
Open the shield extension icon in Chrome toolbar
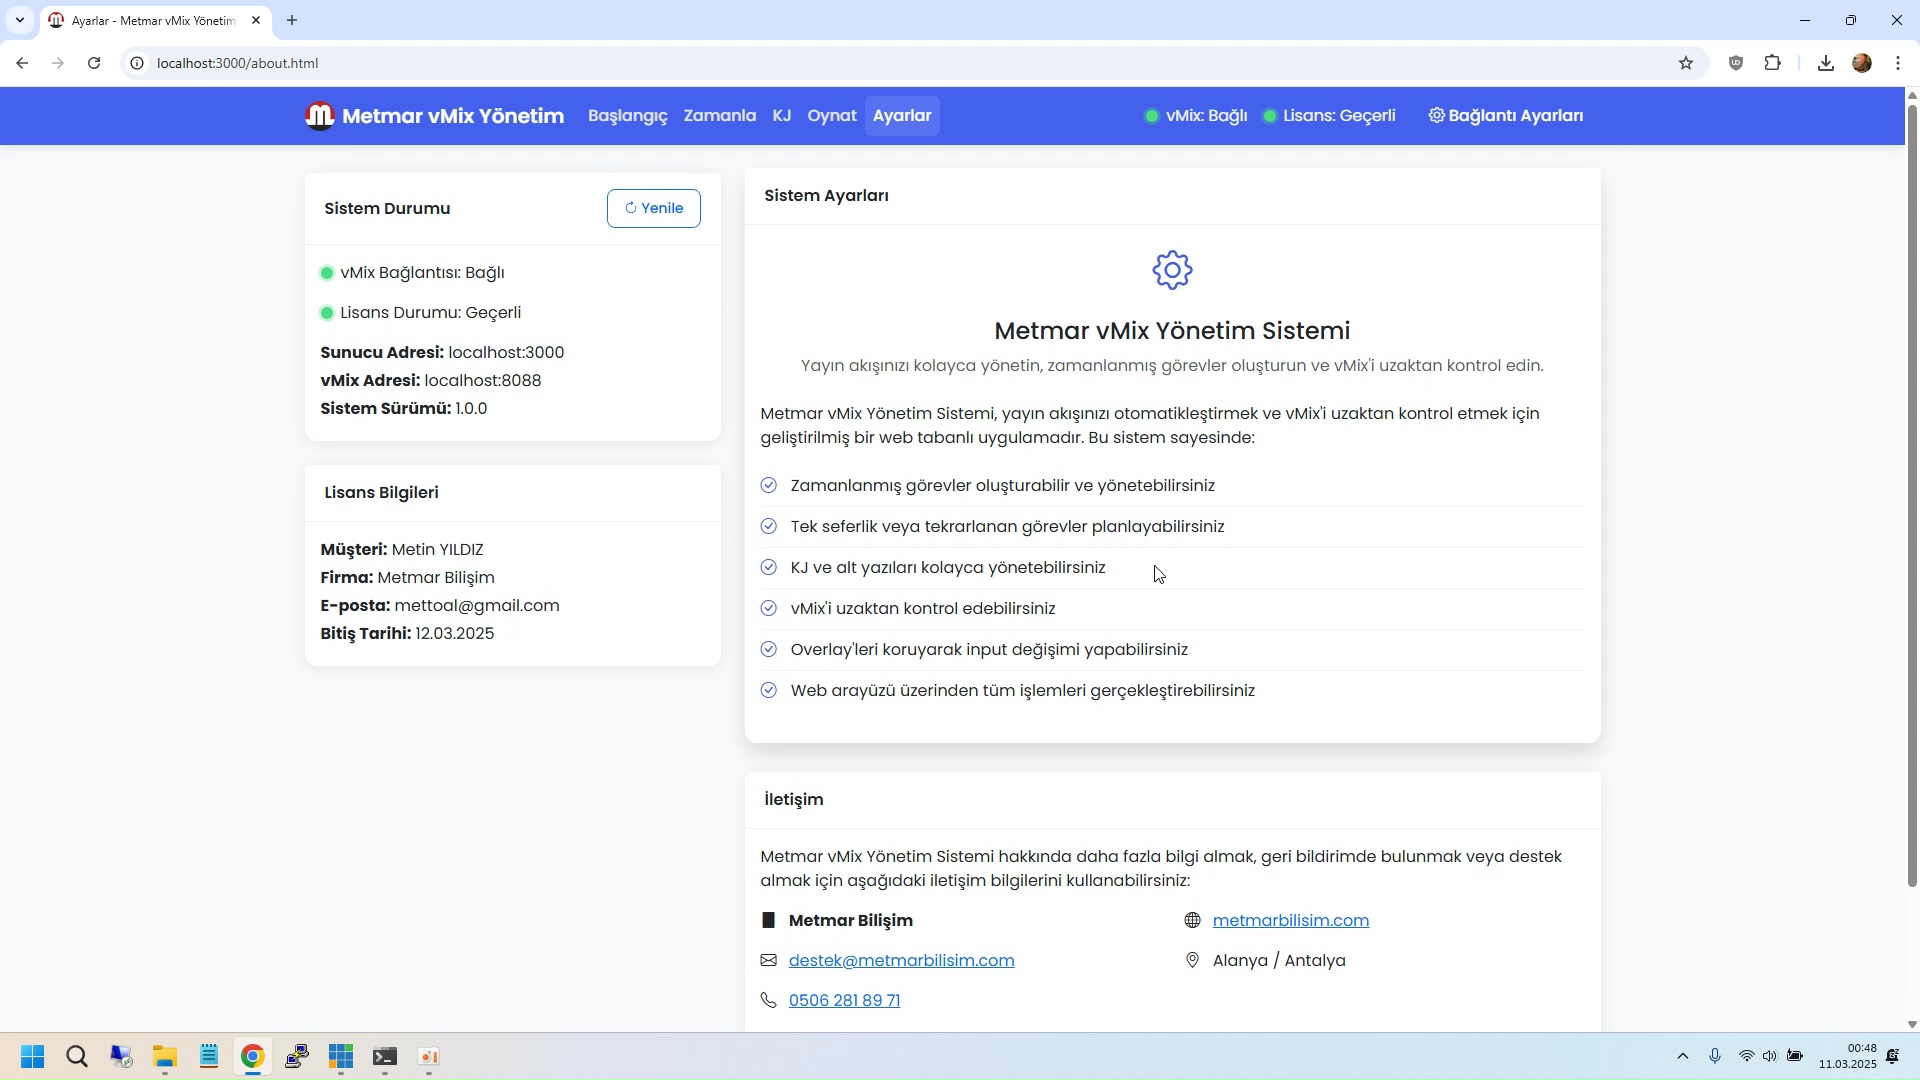(x=1736, y=63)
